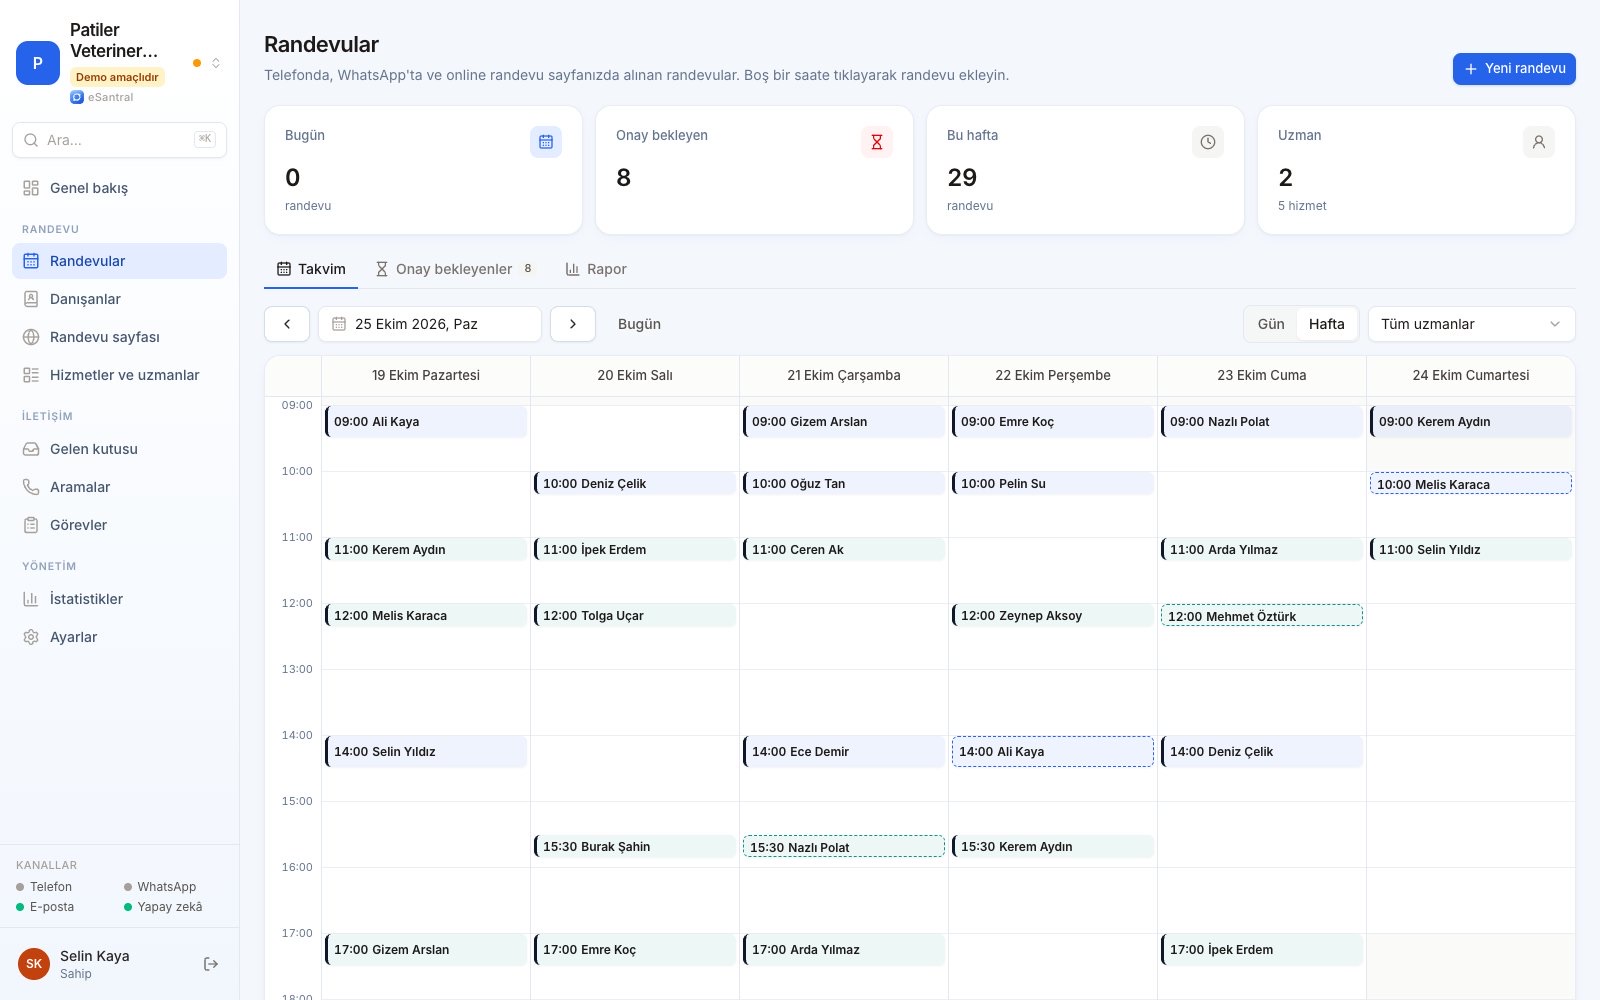The image size is (1600, 1000).
Task: Open 15:30 Nazlı Polat appointment on Wednesday
Action: (844, 847)
